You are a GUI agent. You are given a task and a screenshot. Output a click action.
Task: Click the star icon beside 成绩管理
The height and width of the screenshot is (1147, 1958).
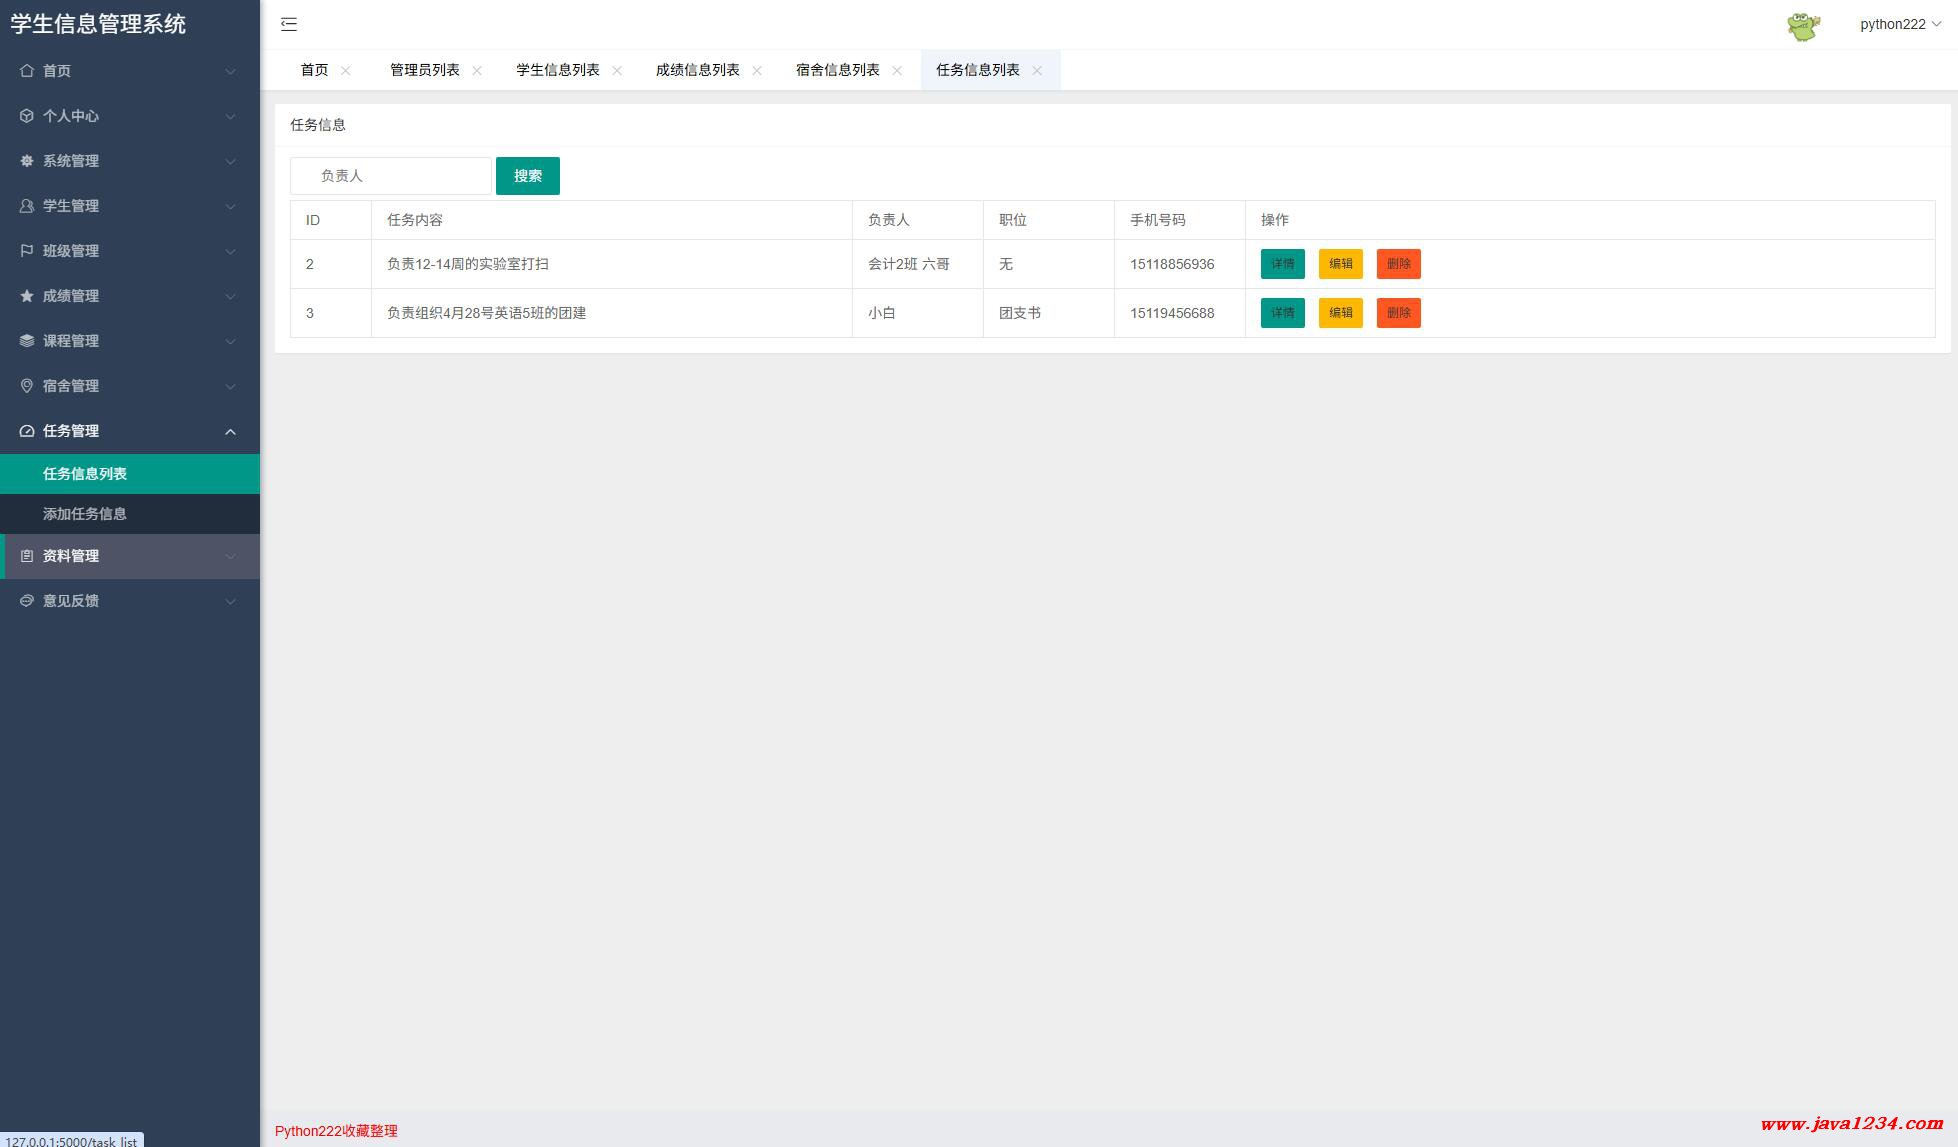[27, 296]
